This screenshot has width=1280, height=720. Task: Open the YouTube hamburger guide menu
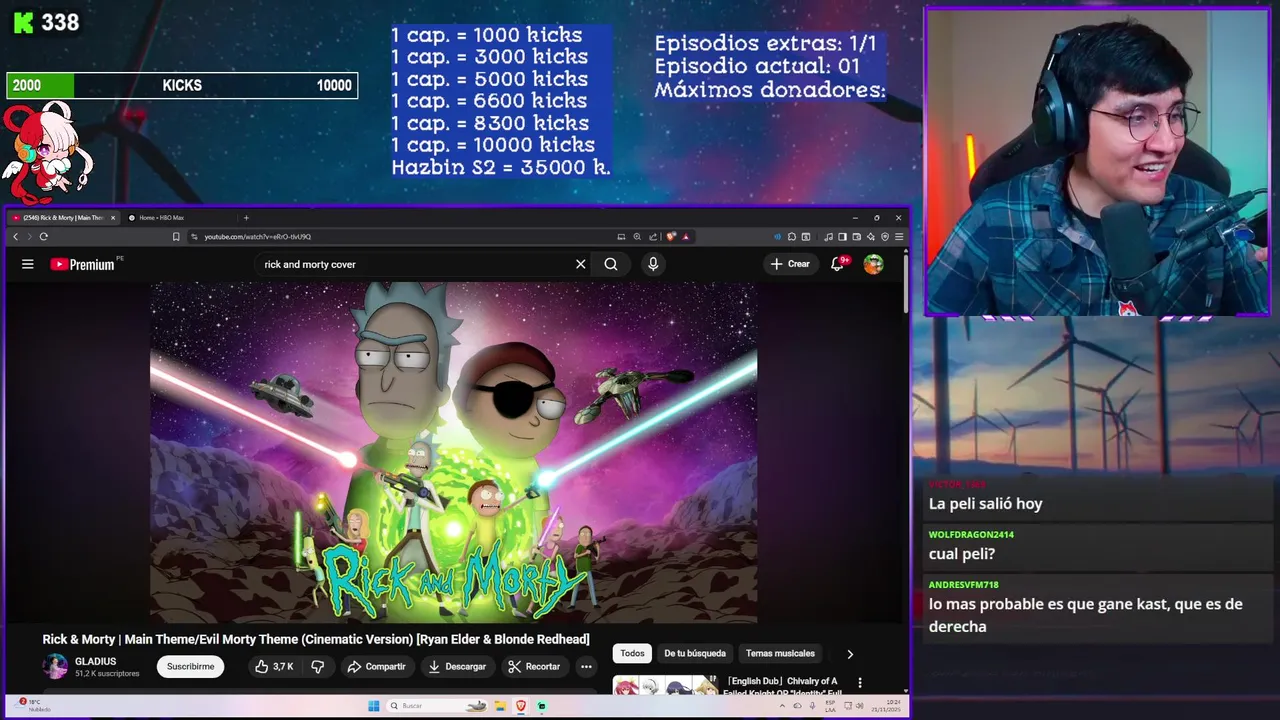(28, 264)
